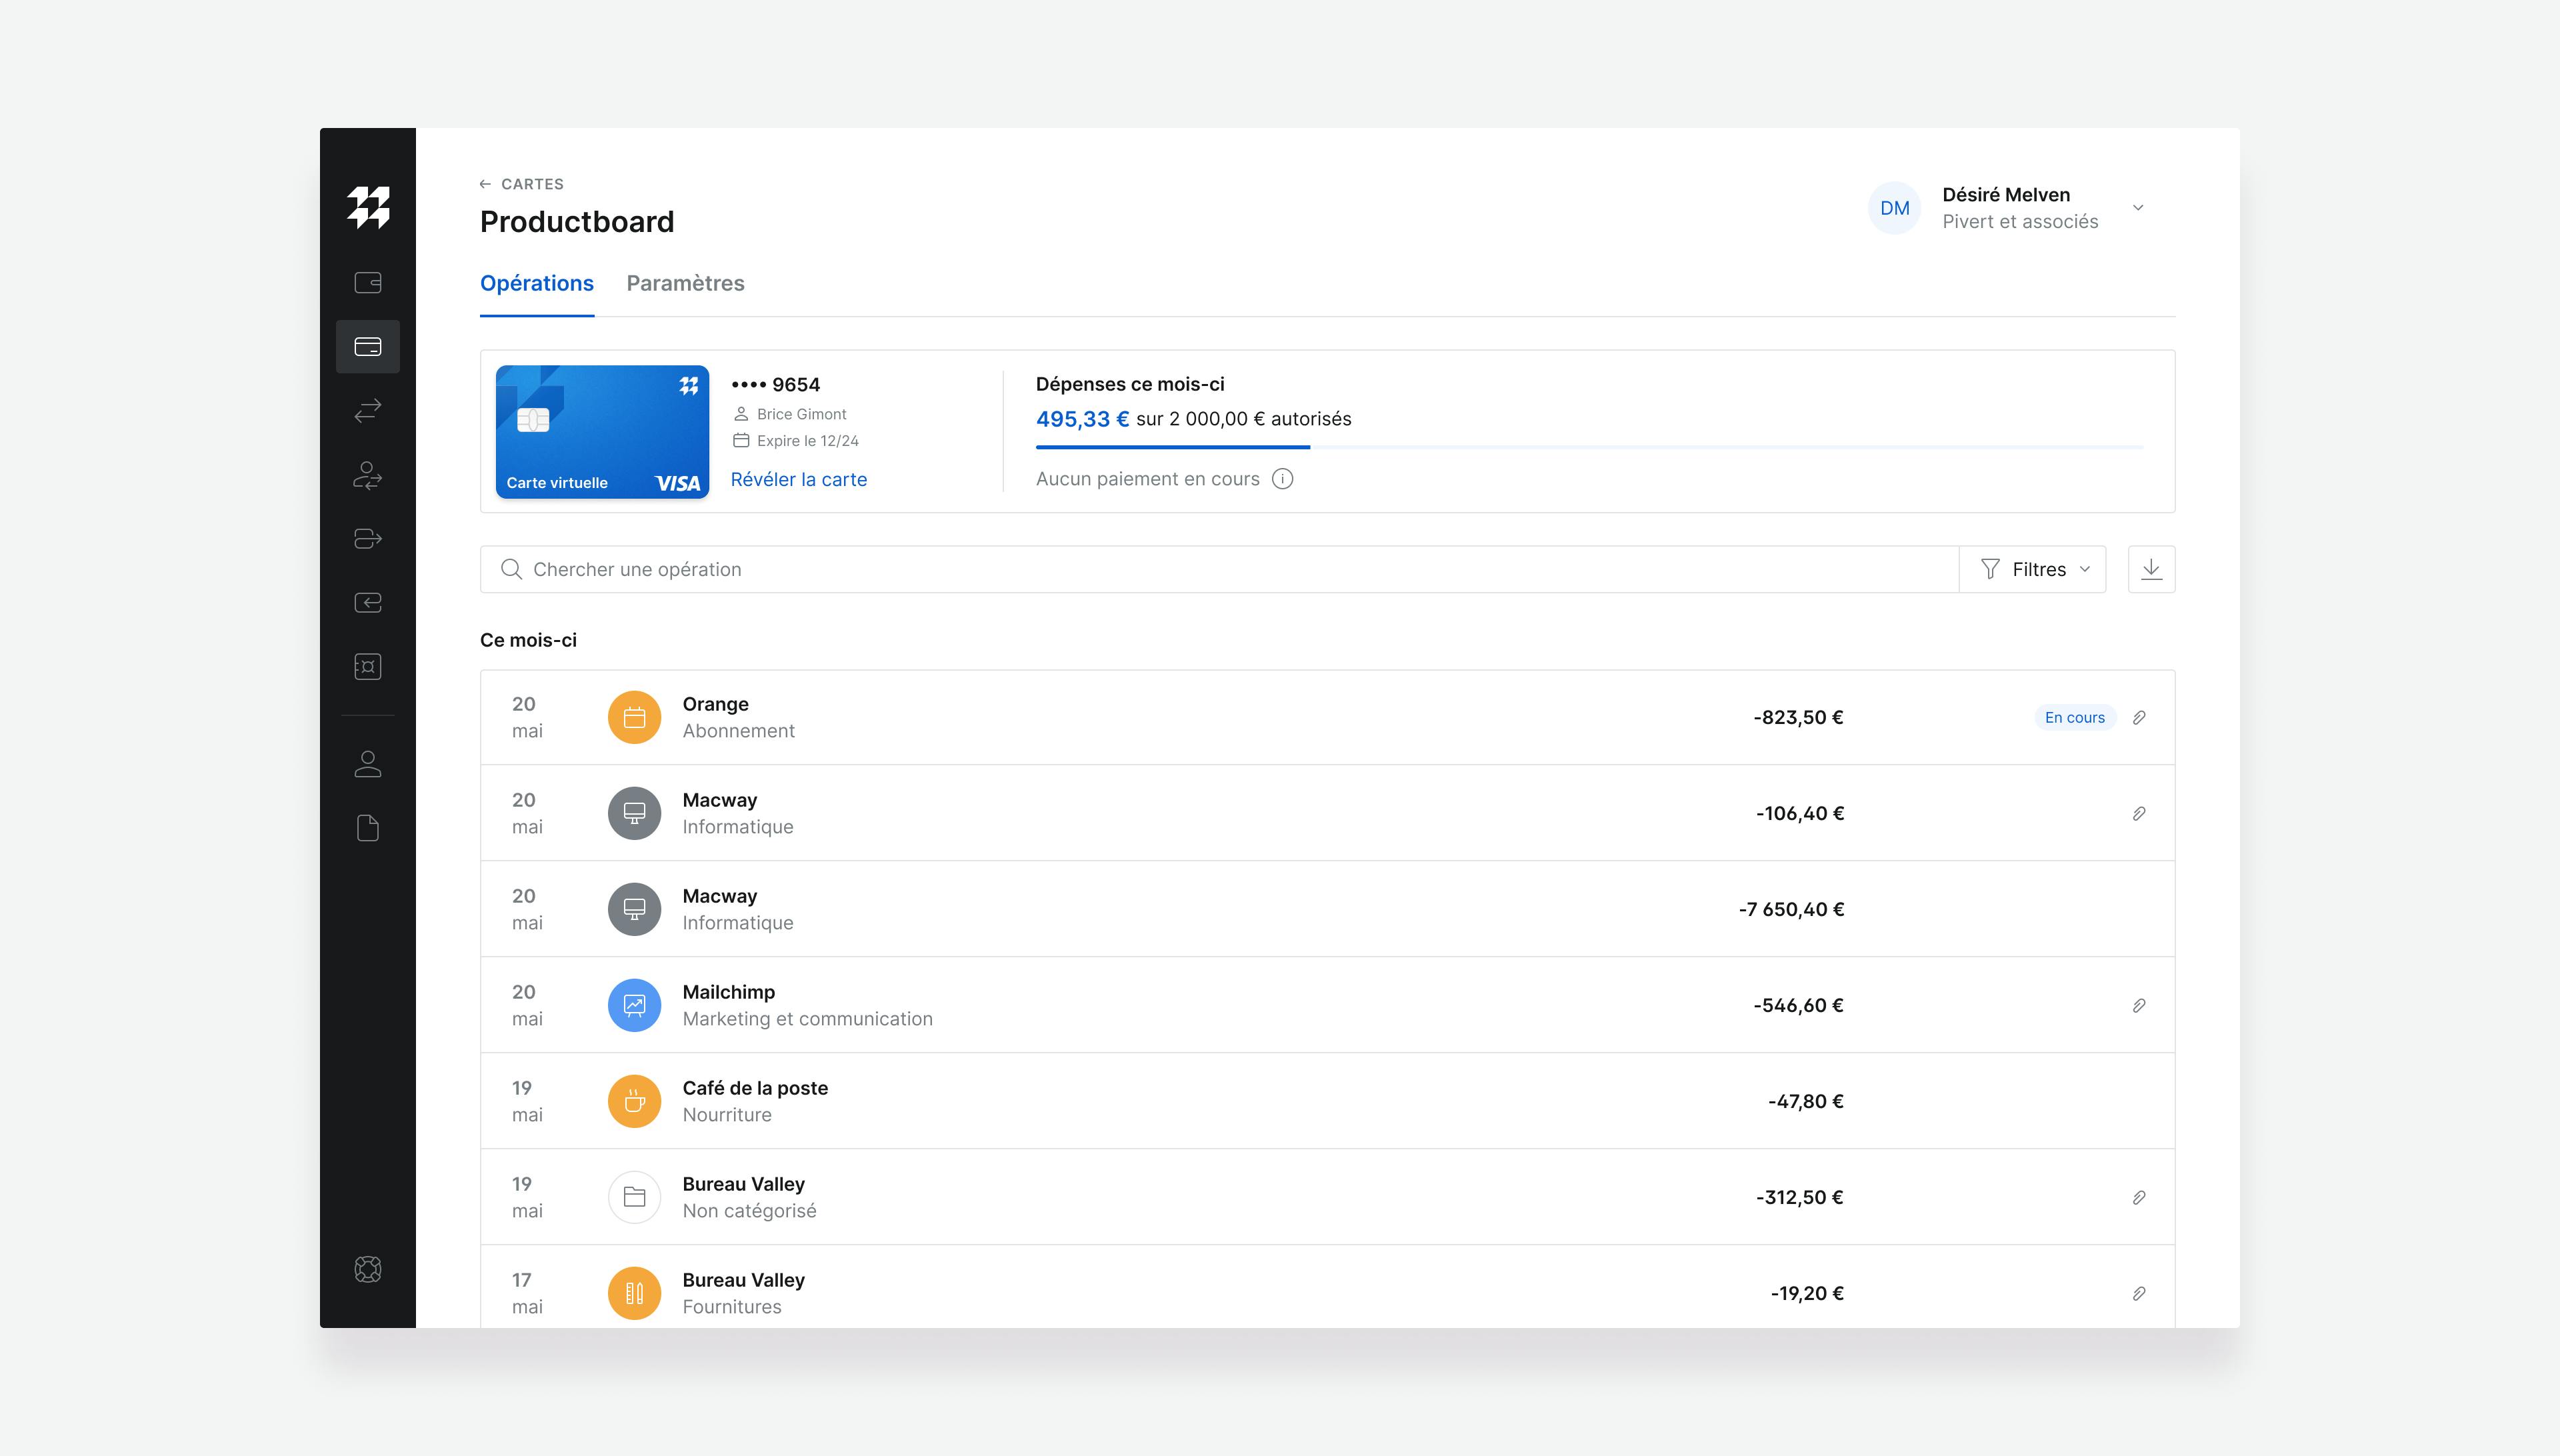
Task: Select the cards icon in sidebar
Action: pyautogui.click(x=368, y=347)
